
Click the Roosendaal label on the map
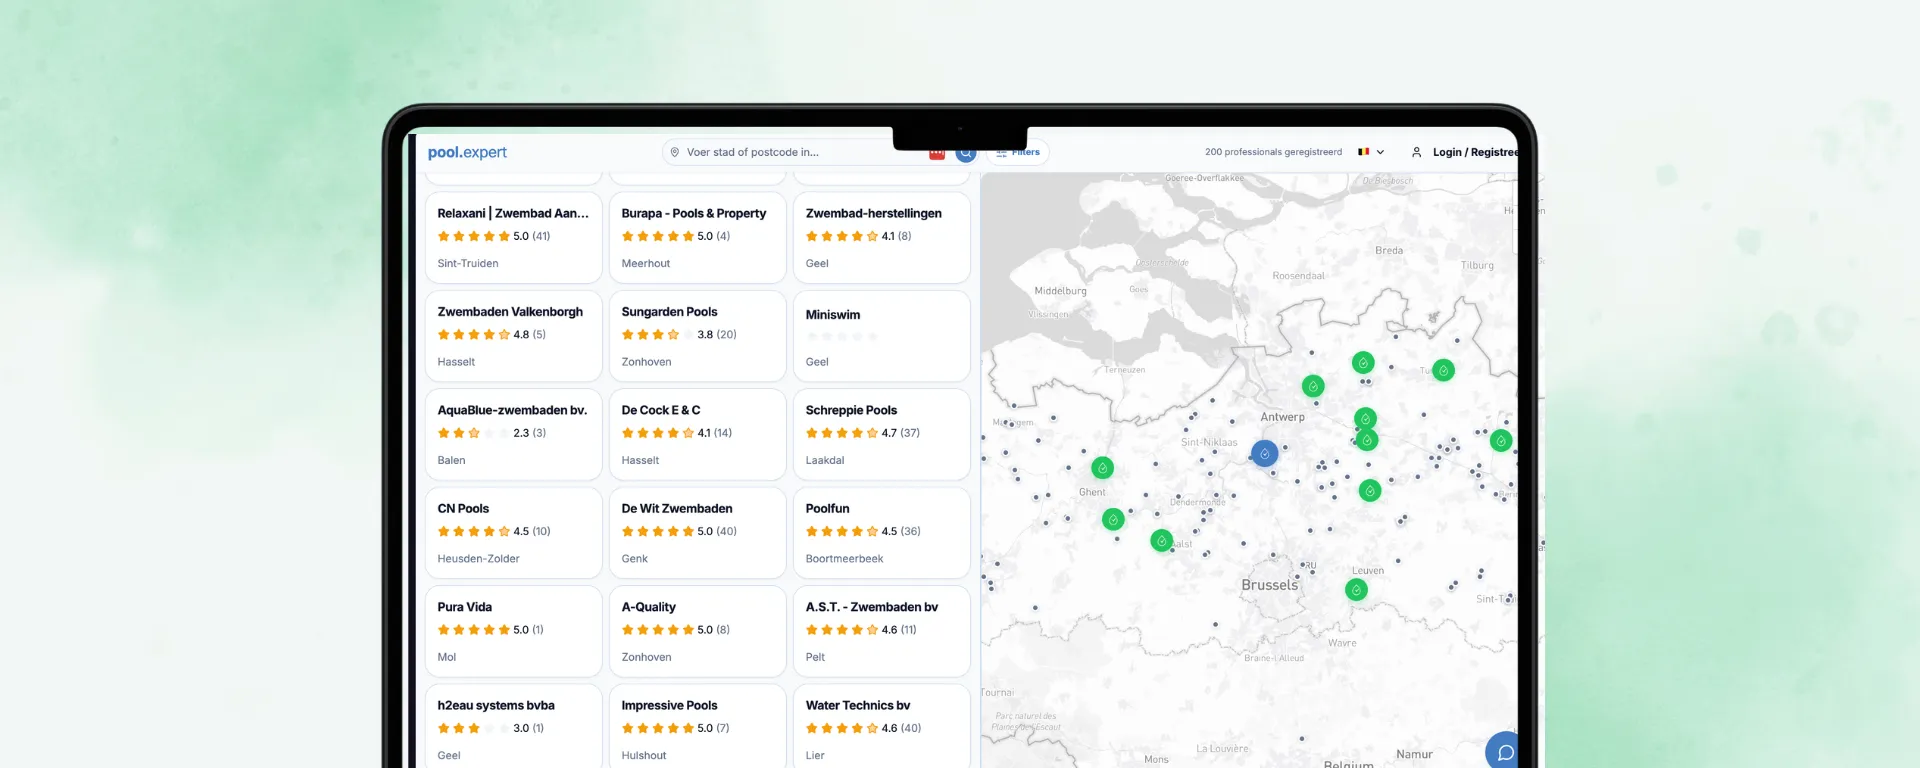point(1298,276)
